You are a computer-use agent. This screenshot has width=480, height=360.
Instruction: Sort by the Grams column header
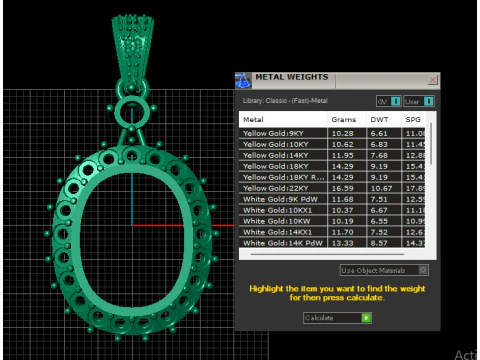[x=347, y=120]
